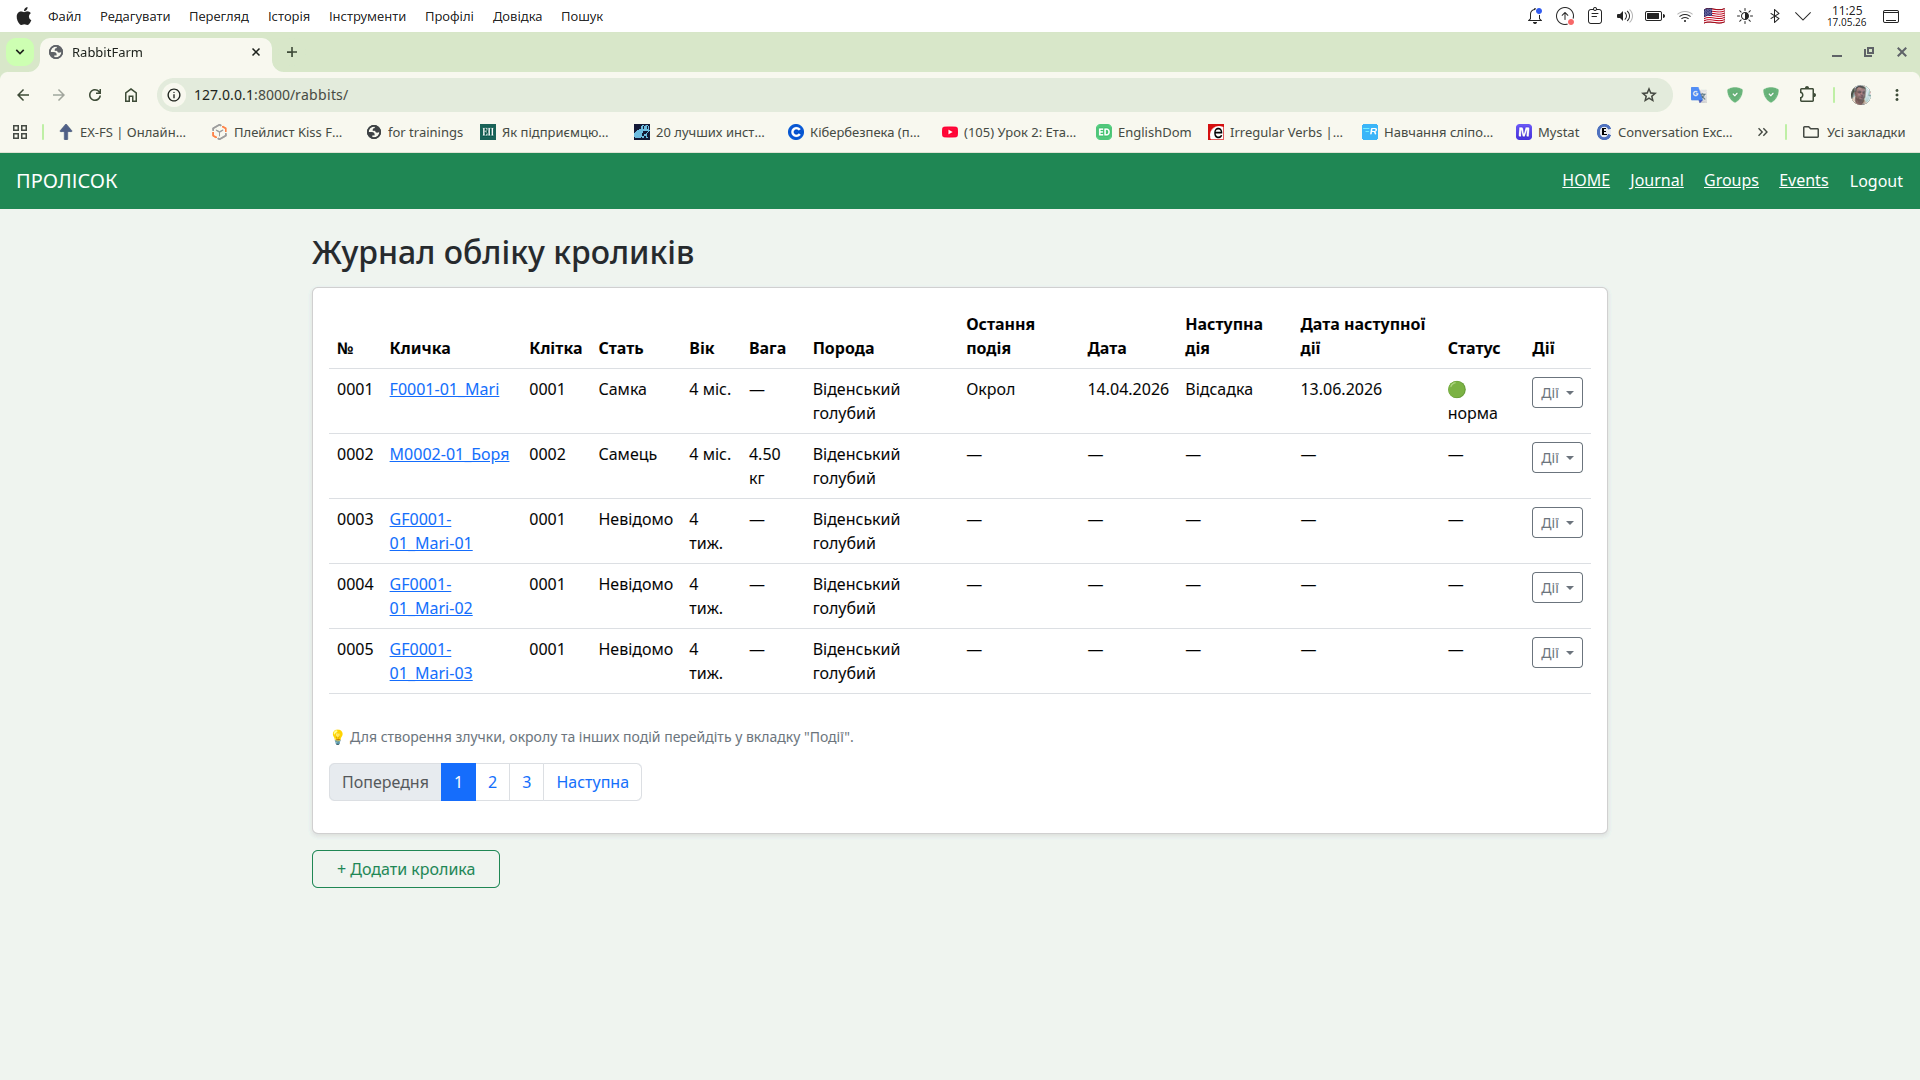Click the Apple menu icon
Viewport: 1920px width, 1080px height.
[x=24, y=16]
